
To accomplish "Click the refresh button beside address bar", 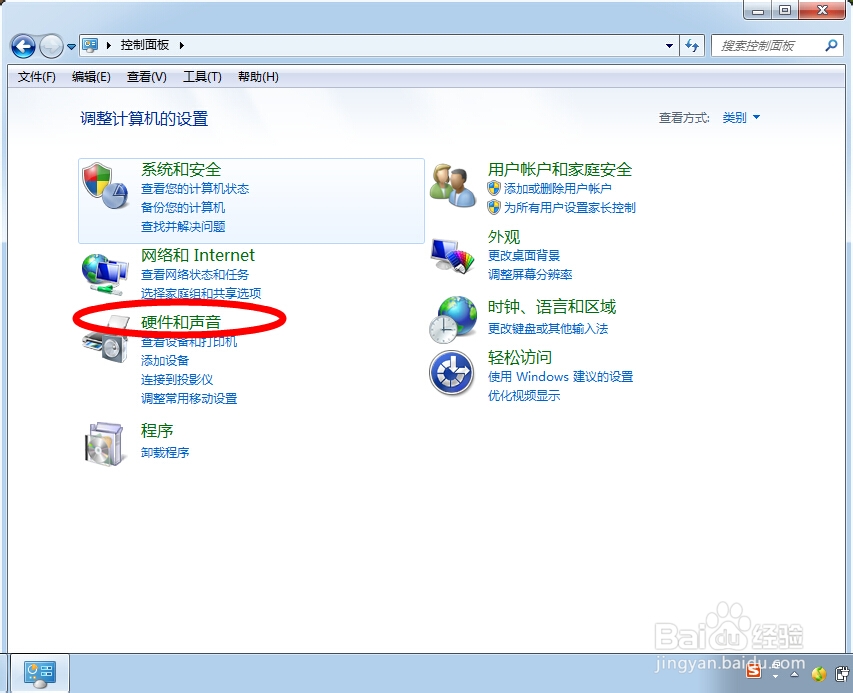I will click(x=692, y=46).
